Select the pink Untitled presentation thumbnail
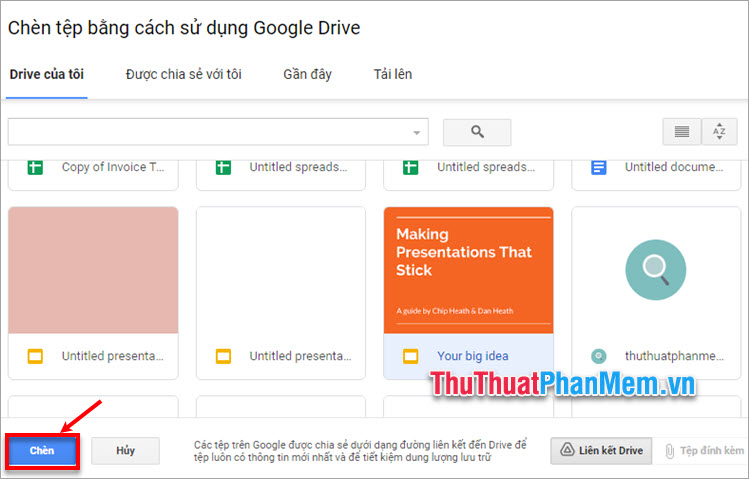749x479 pixels. [x=93, y=270]
